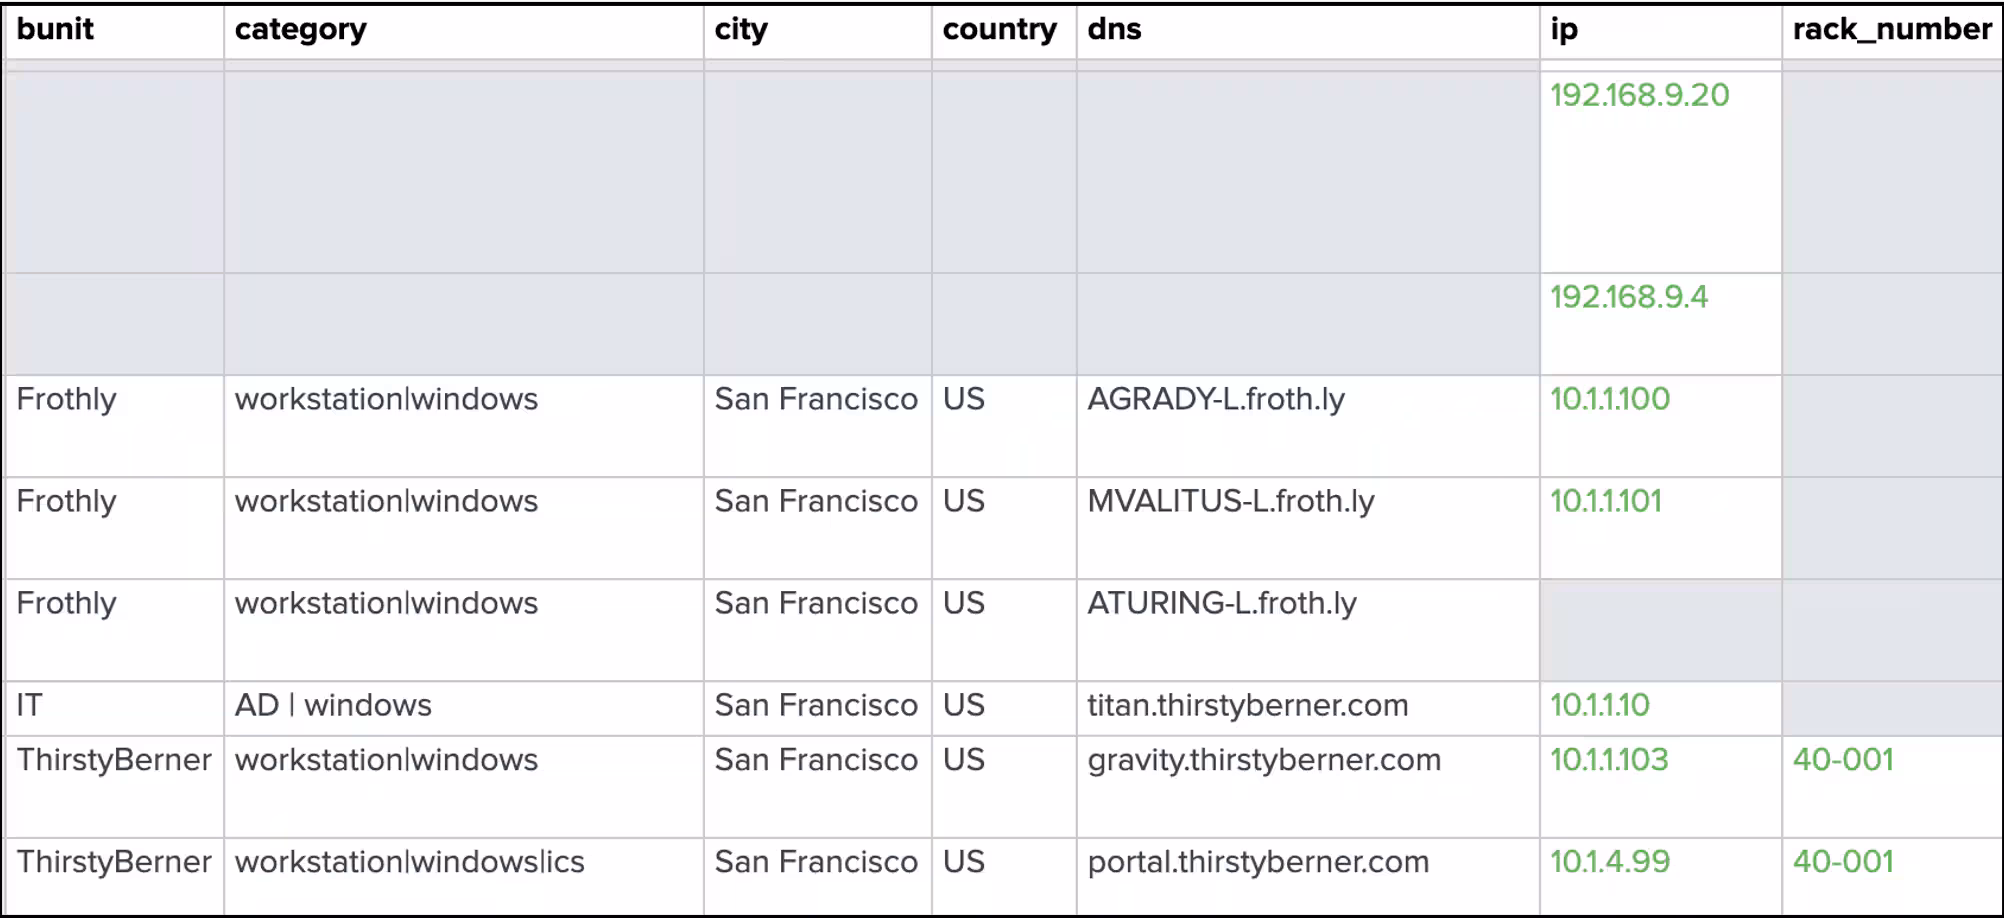Viewport: 2004px width, 918px height.
Task: Click the bunit column header
Action: point(55,30)
